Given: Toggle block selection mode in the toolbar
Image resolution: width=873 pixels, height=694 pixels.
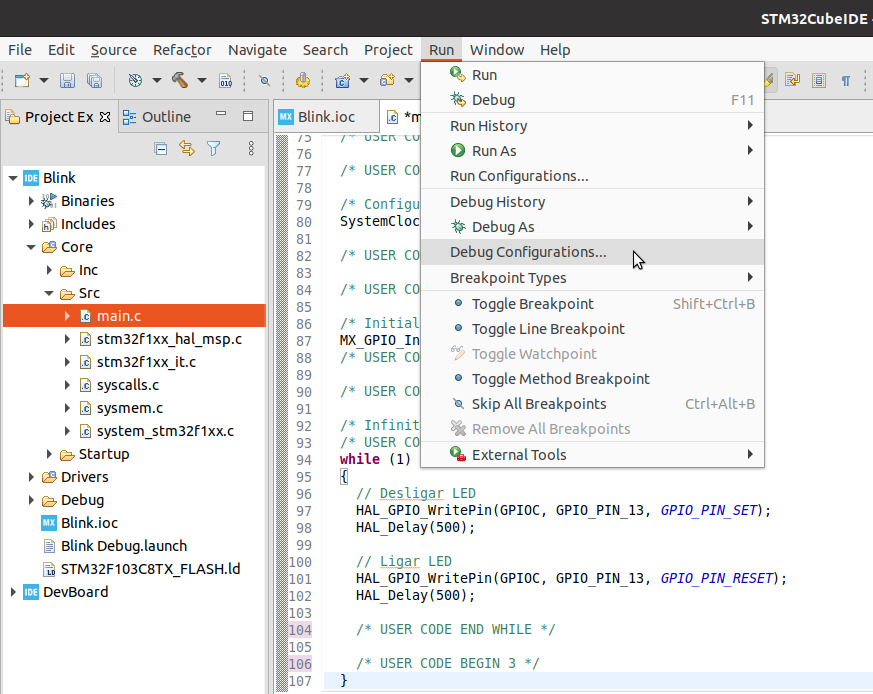Looking at the screenshot, I should 818,81.
